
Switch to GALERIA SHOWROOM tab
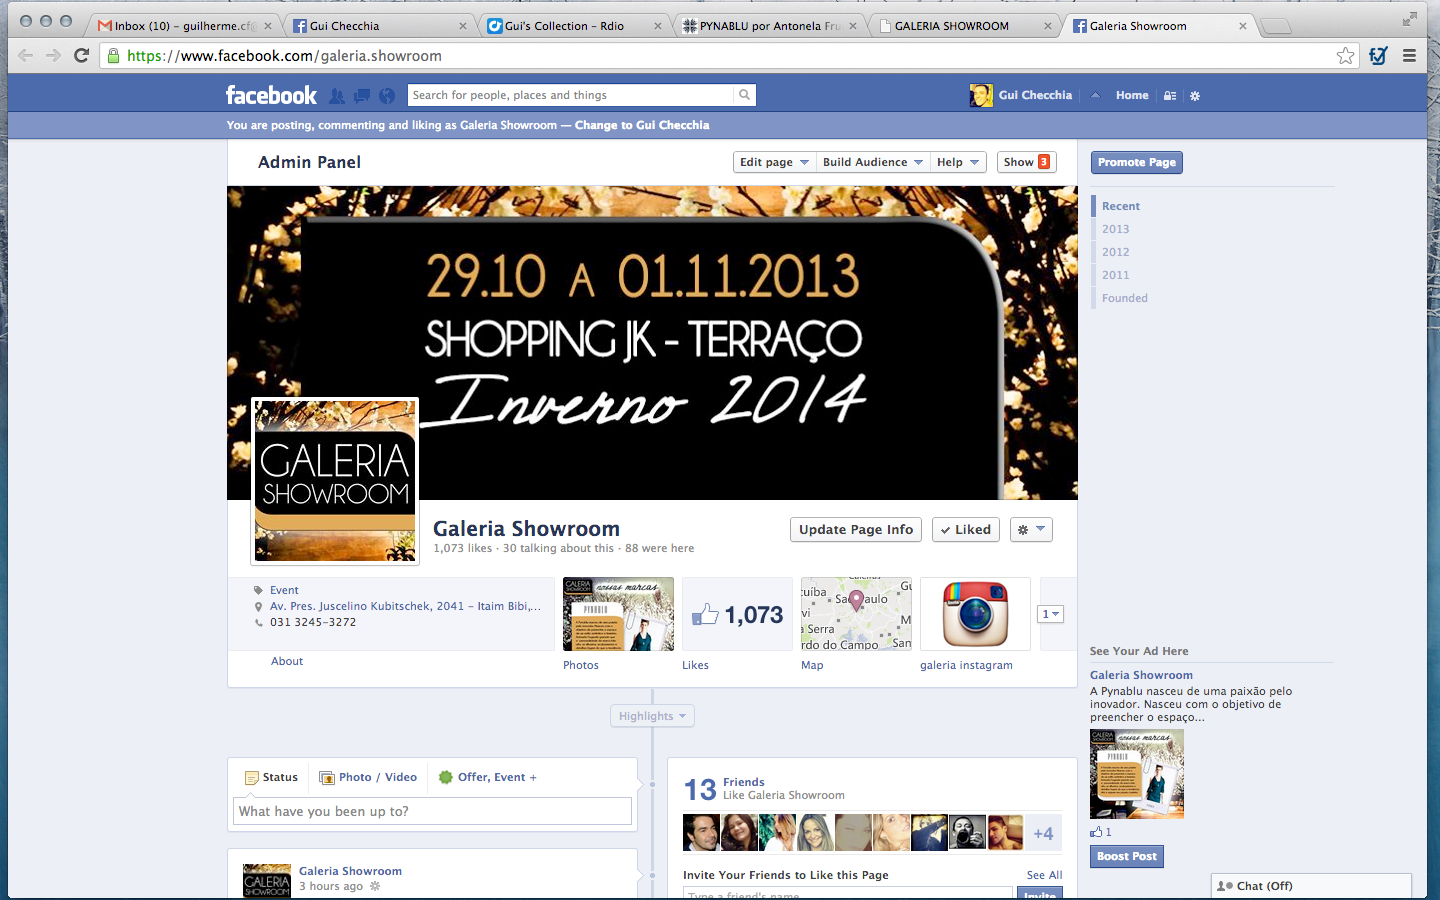click(x=964, y=26)
